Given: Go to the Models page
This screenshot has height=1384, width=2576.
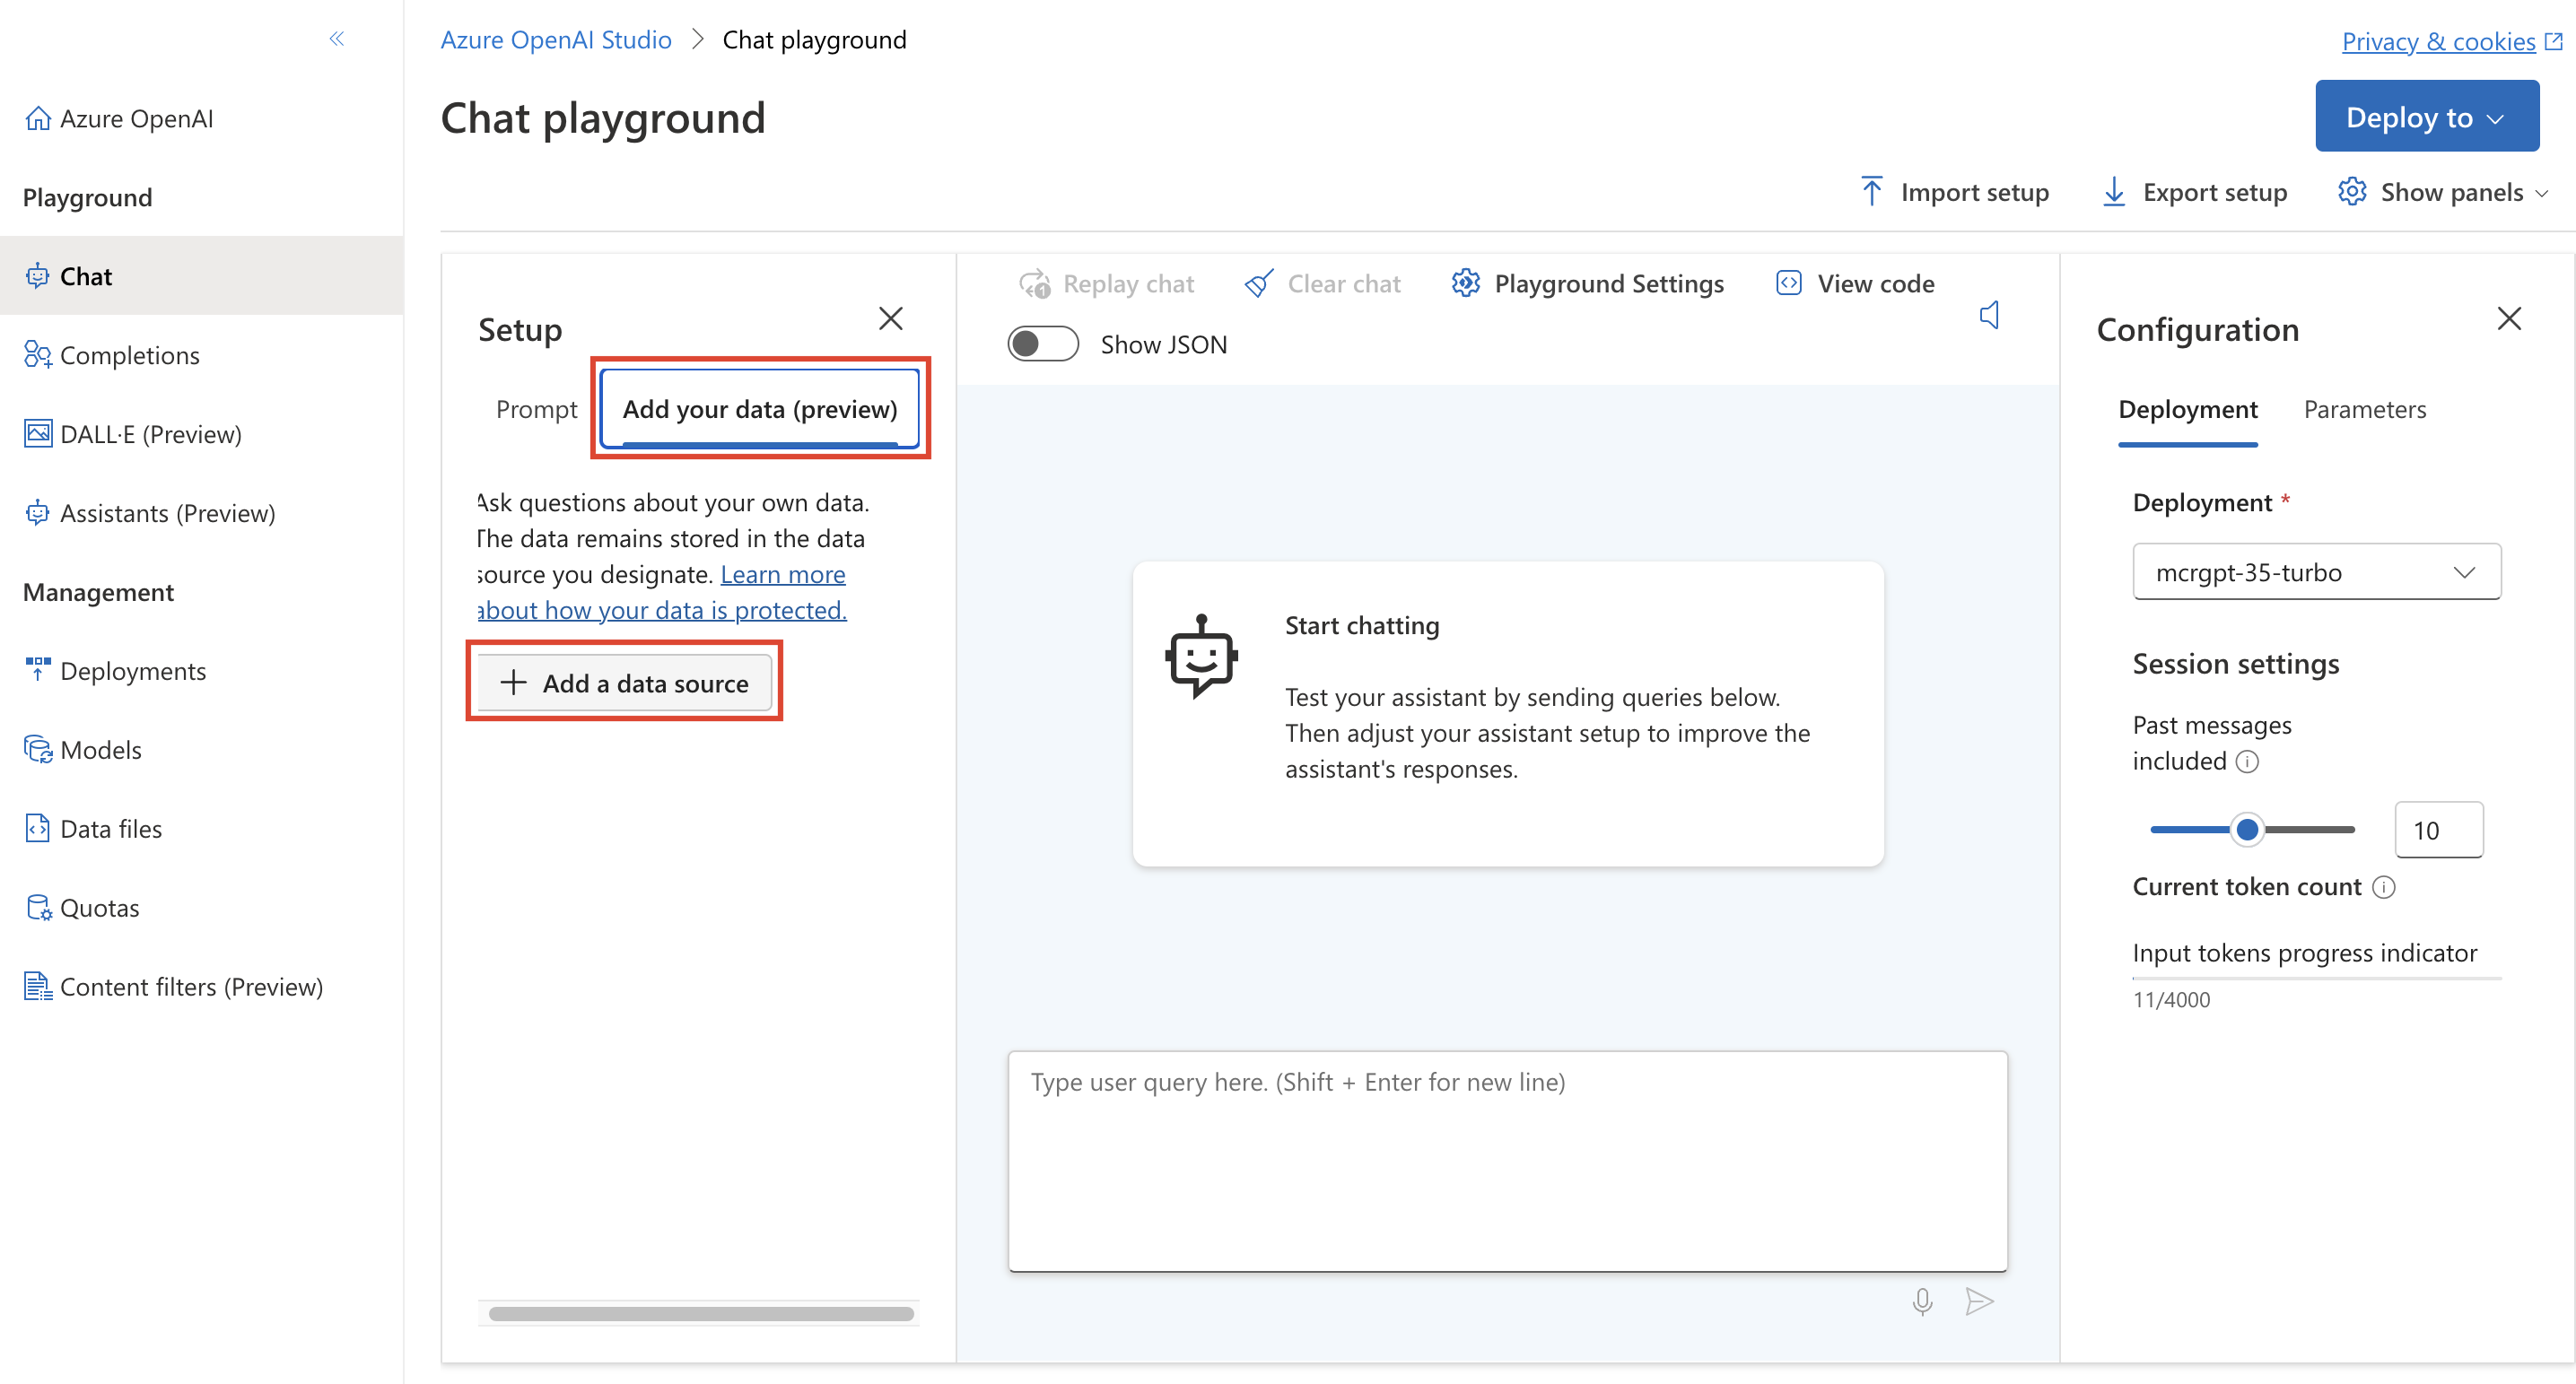Looking at the screenshot, I should 83,750.
